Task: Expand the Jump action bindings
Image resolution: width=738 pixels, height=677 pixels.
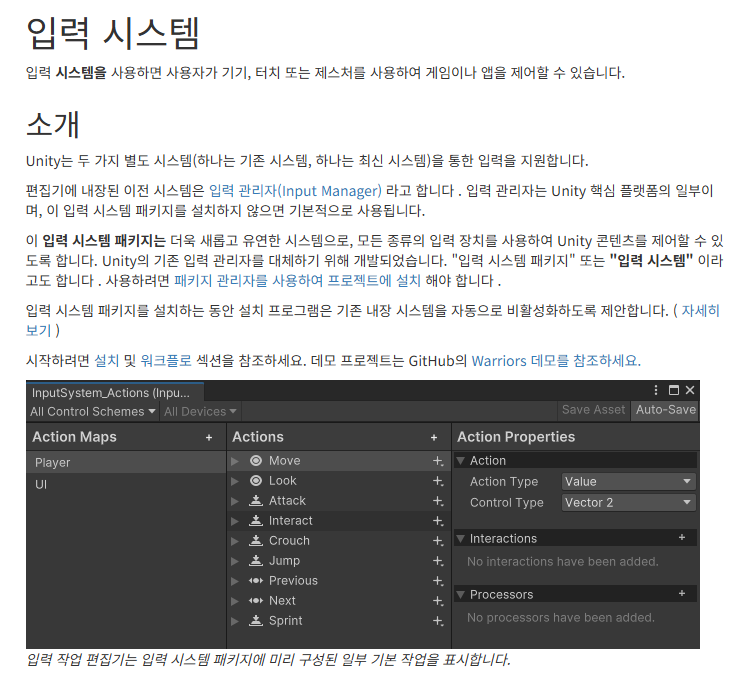Action: pos(235,562)
